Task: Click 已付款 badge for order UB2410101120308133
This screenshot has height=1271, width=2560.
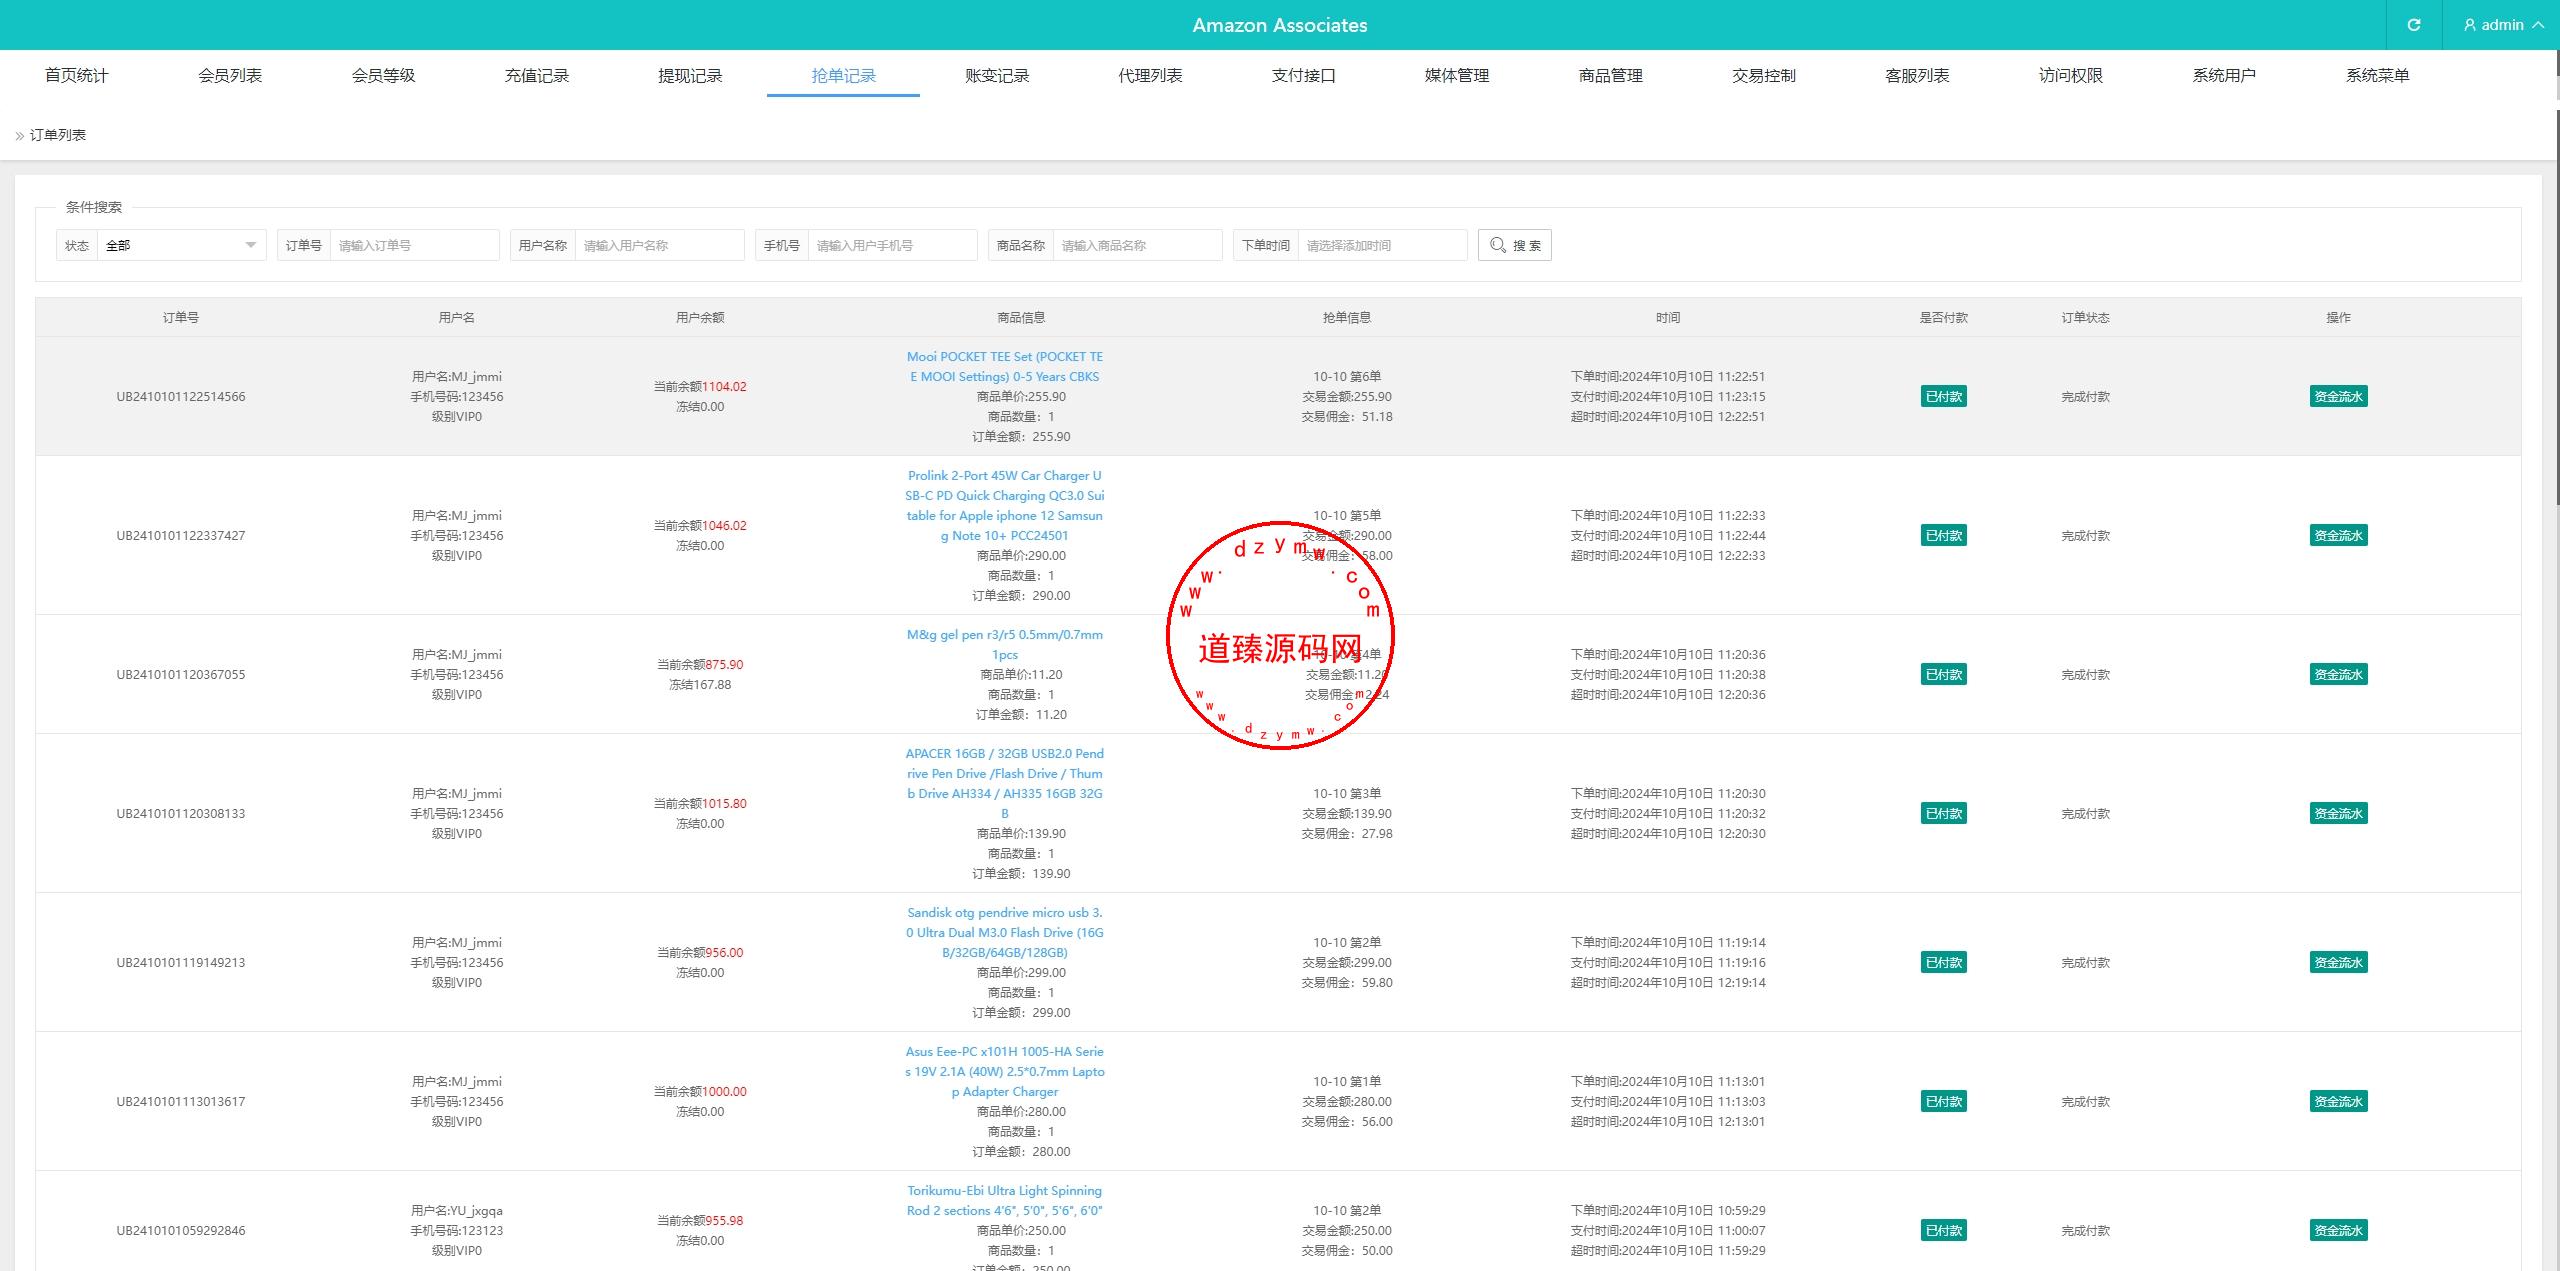Action: [x=1943, y=814]
